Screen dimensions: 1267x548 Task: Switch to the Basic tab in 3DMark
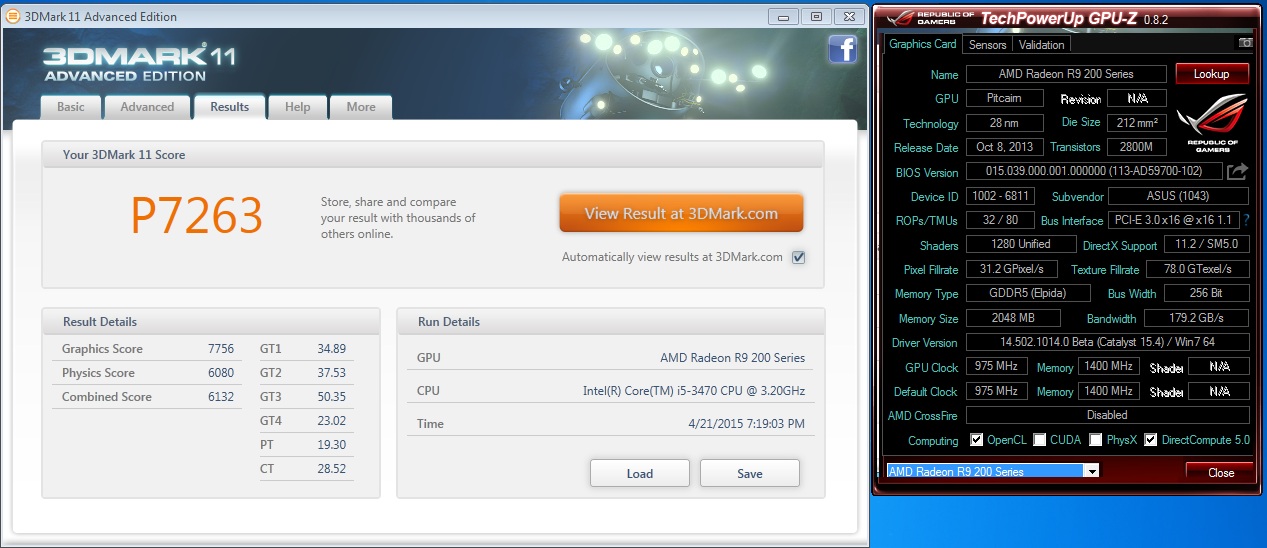pos(71,107)
